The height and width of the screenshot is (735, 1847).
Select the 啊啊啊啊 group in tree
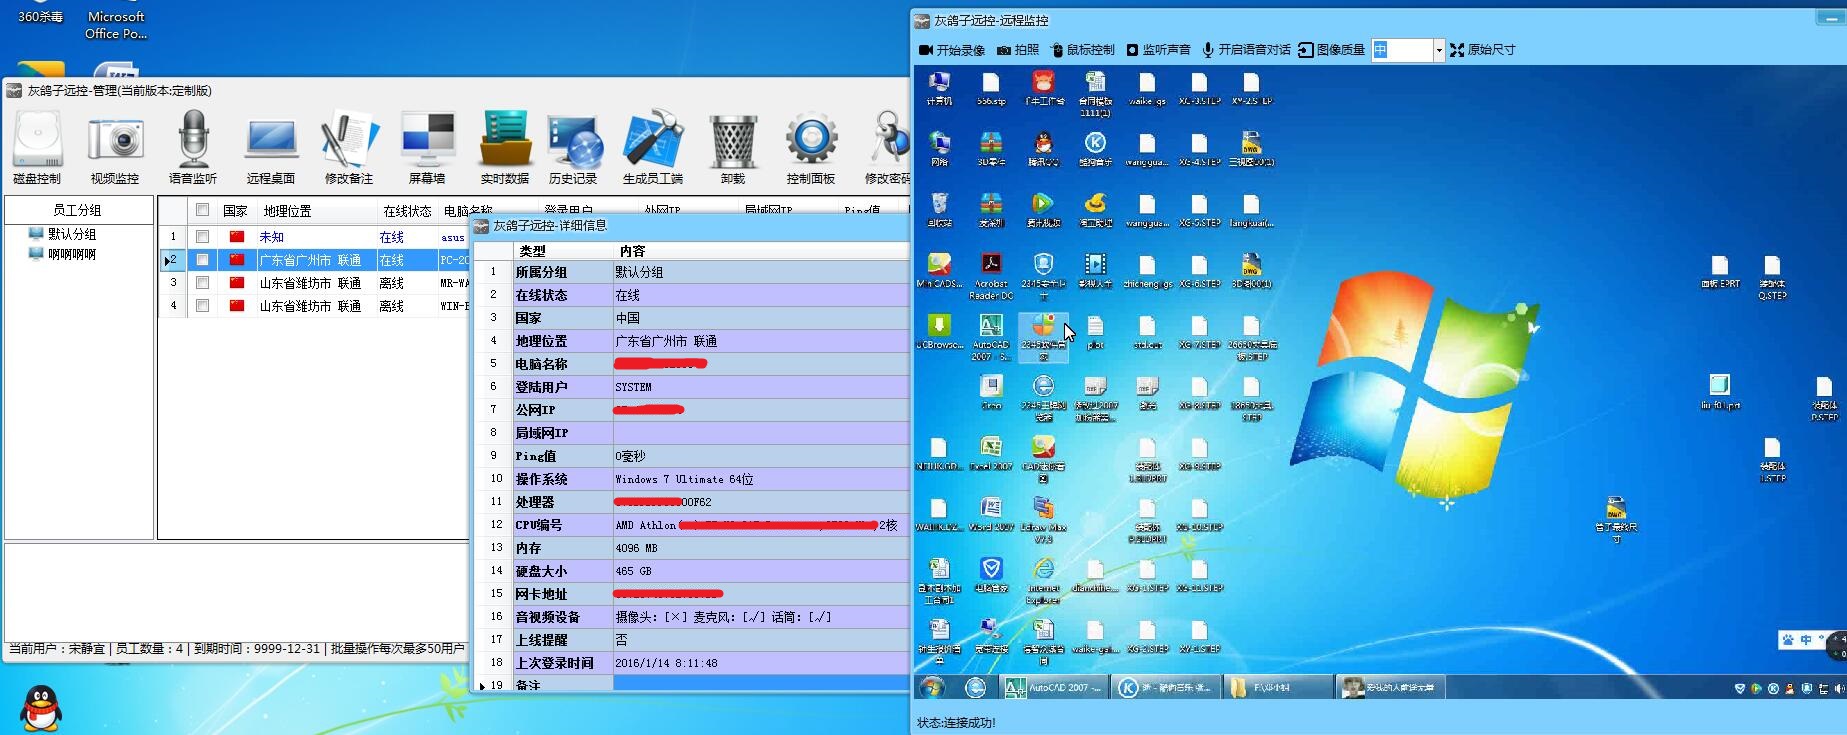coord(72,254)
